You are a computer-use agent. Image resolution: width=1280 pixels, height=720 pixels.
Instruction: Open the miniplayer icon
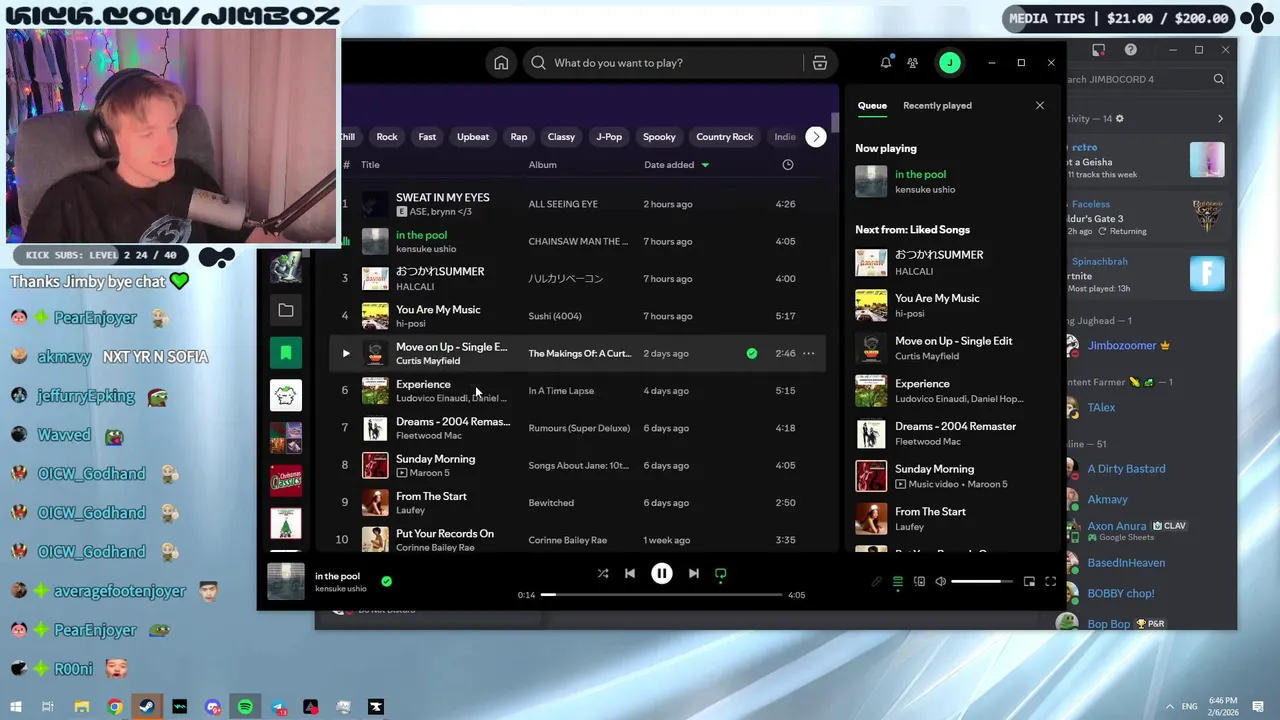tap(1029, 581)
